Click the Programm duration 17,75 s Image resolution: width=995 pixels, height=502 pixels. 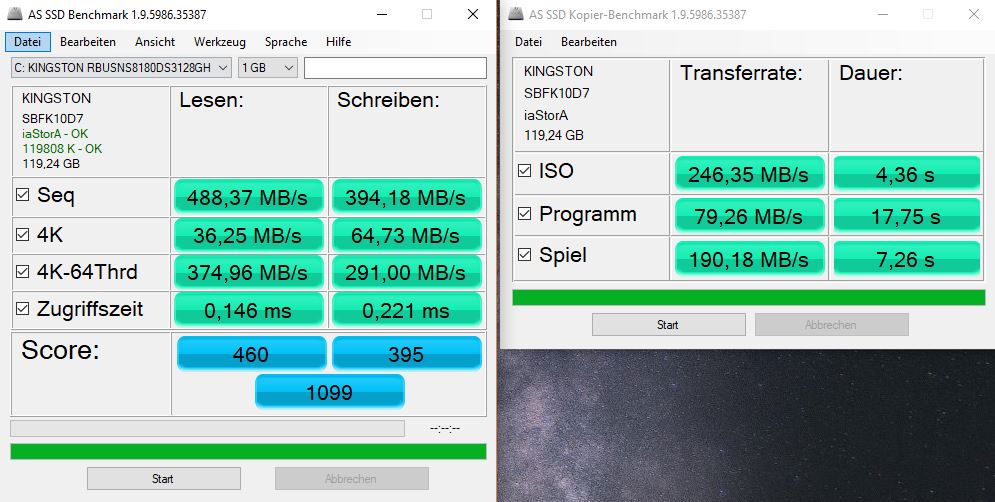coord(906,216)
